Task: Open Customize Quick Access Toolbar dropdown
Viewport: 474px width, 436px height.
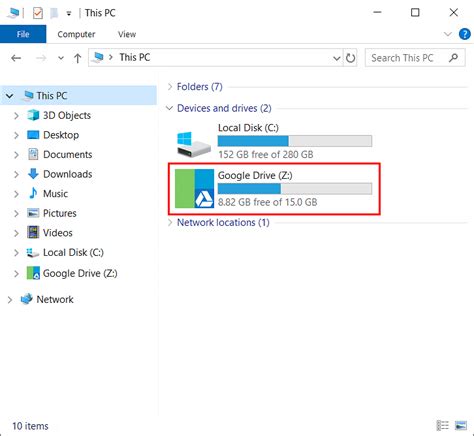Action: click(69, 14)
